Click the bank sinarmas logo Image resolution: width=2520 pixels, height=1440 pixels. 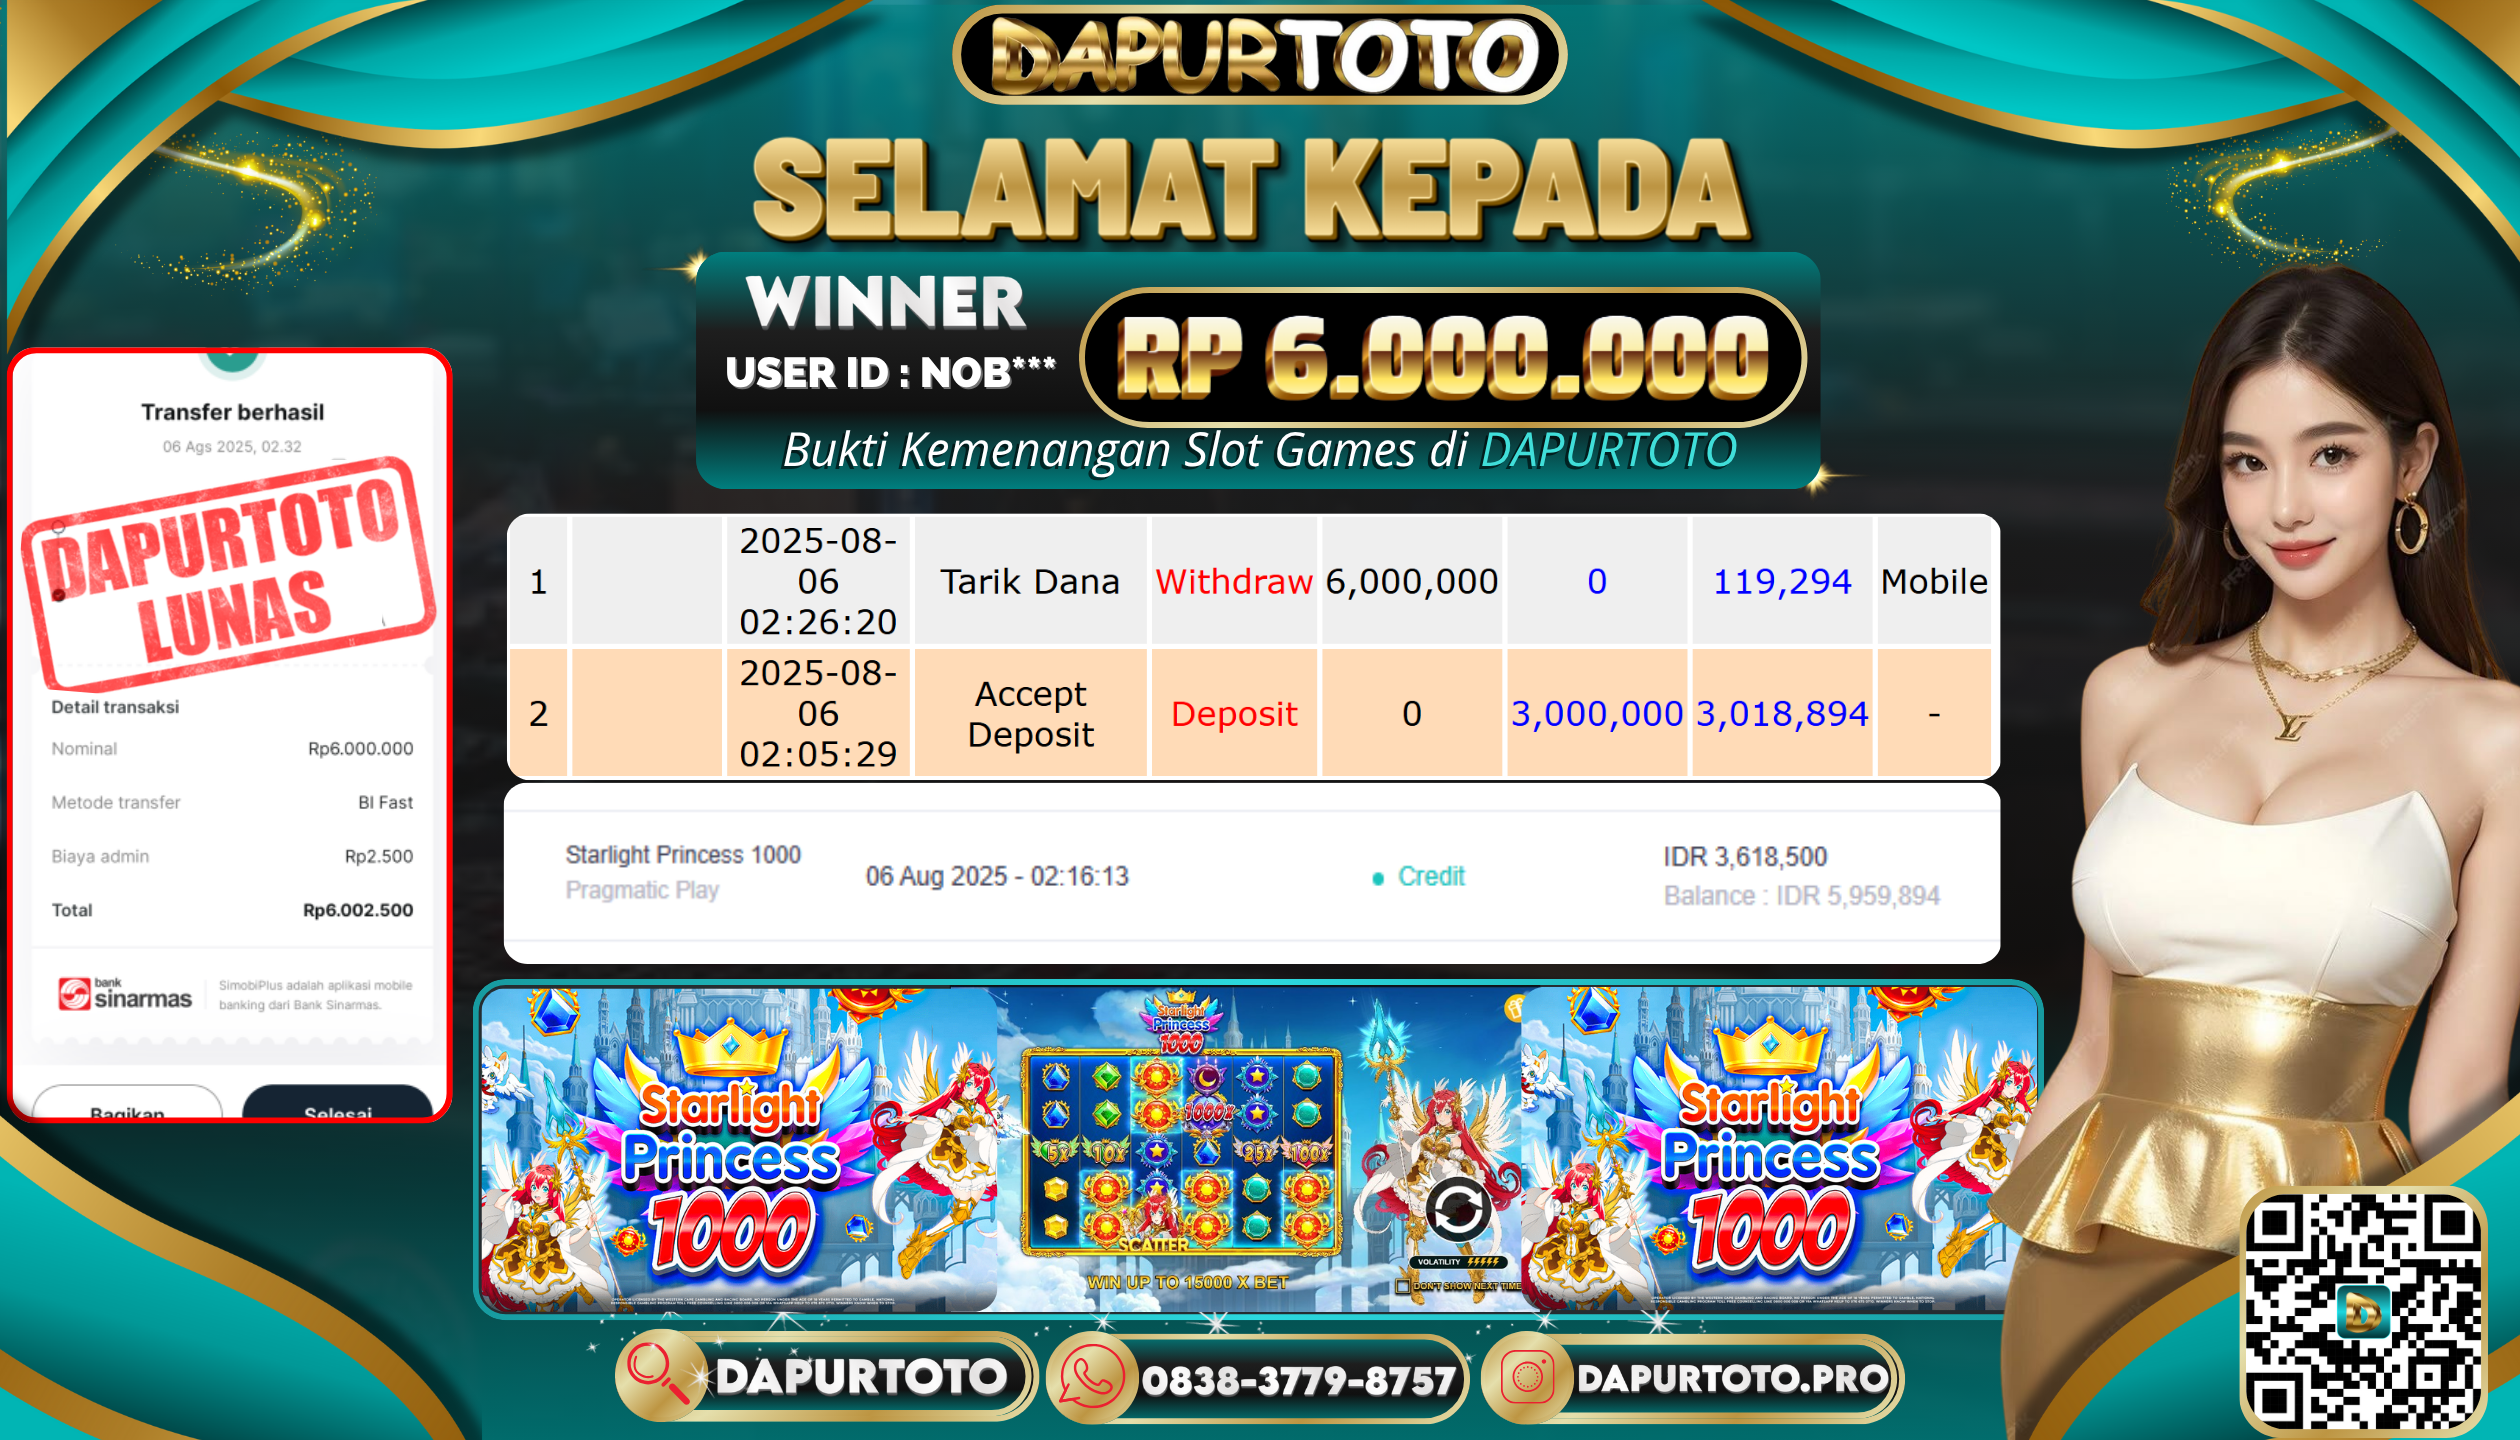pyautogui.click(x=125, y=994)
